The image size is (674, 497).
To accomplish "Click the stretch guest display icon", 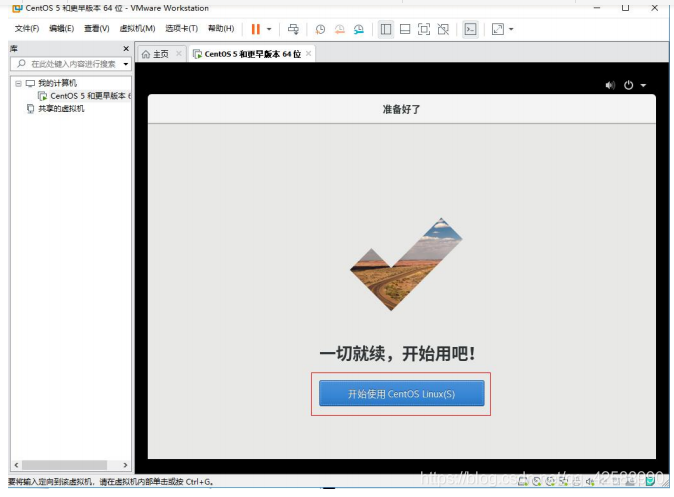I will [498, 29].
